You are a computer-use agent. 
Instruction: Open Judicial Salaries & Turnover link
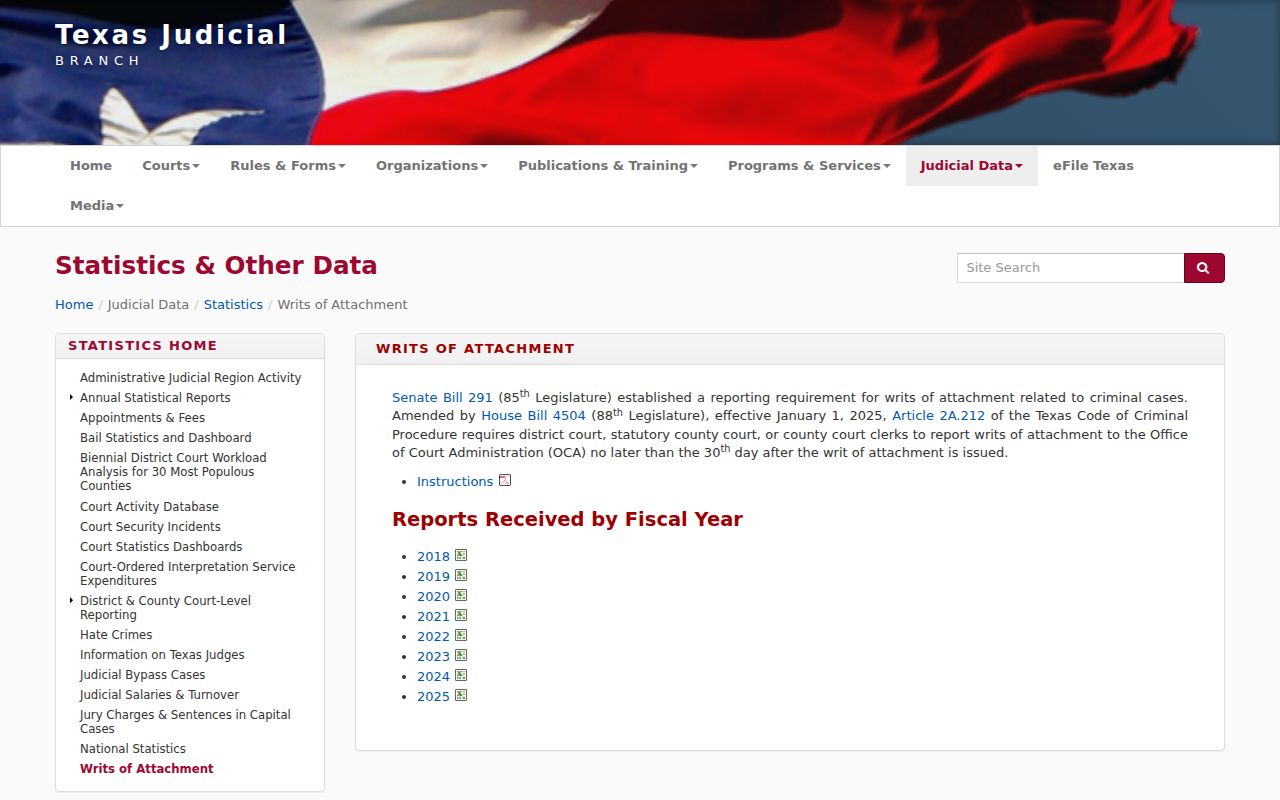coord(159,695)
